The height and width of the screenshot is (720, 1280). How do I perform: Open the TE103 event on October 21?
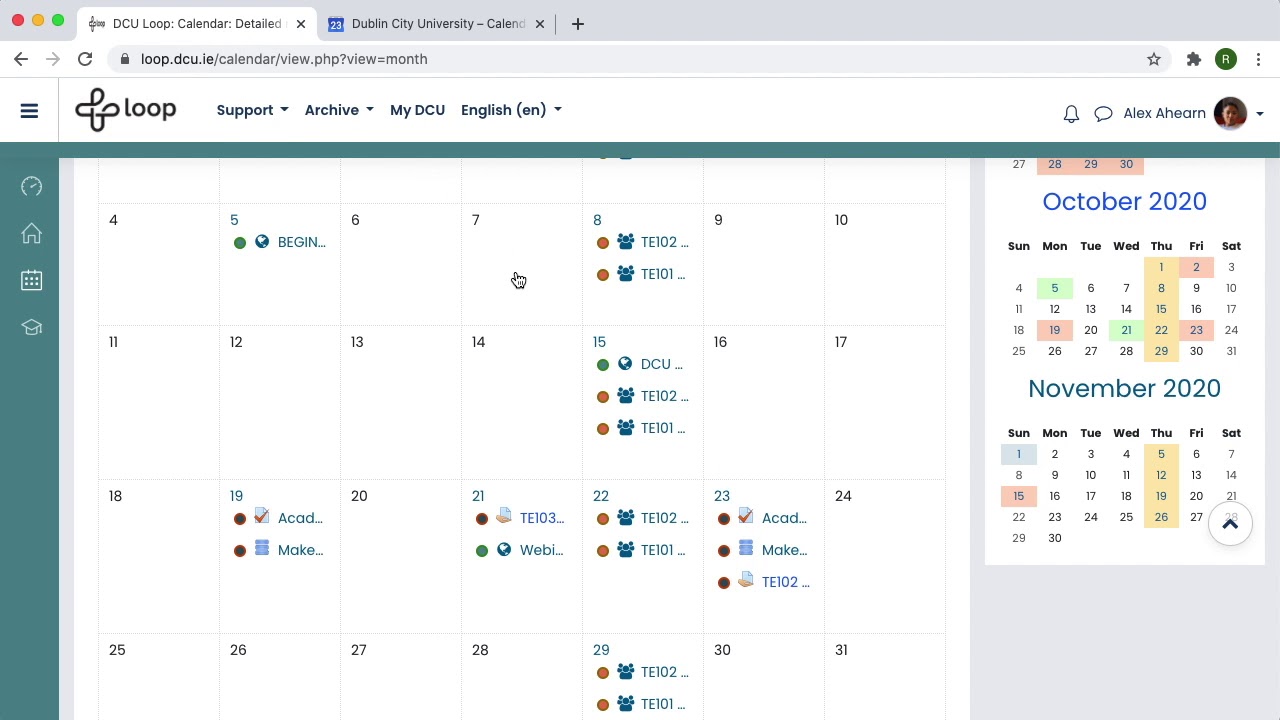(542, 518)
